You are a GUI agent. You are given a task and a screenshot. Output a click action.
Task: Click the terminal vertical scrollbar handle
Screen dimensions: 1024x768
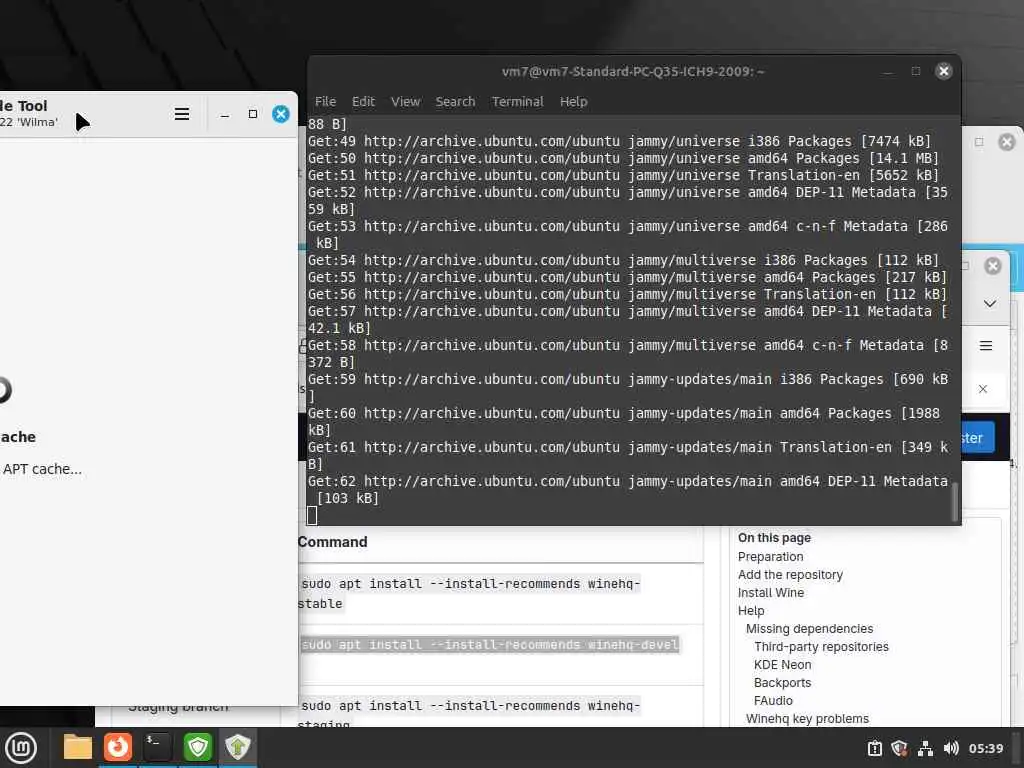pos(955,502)
